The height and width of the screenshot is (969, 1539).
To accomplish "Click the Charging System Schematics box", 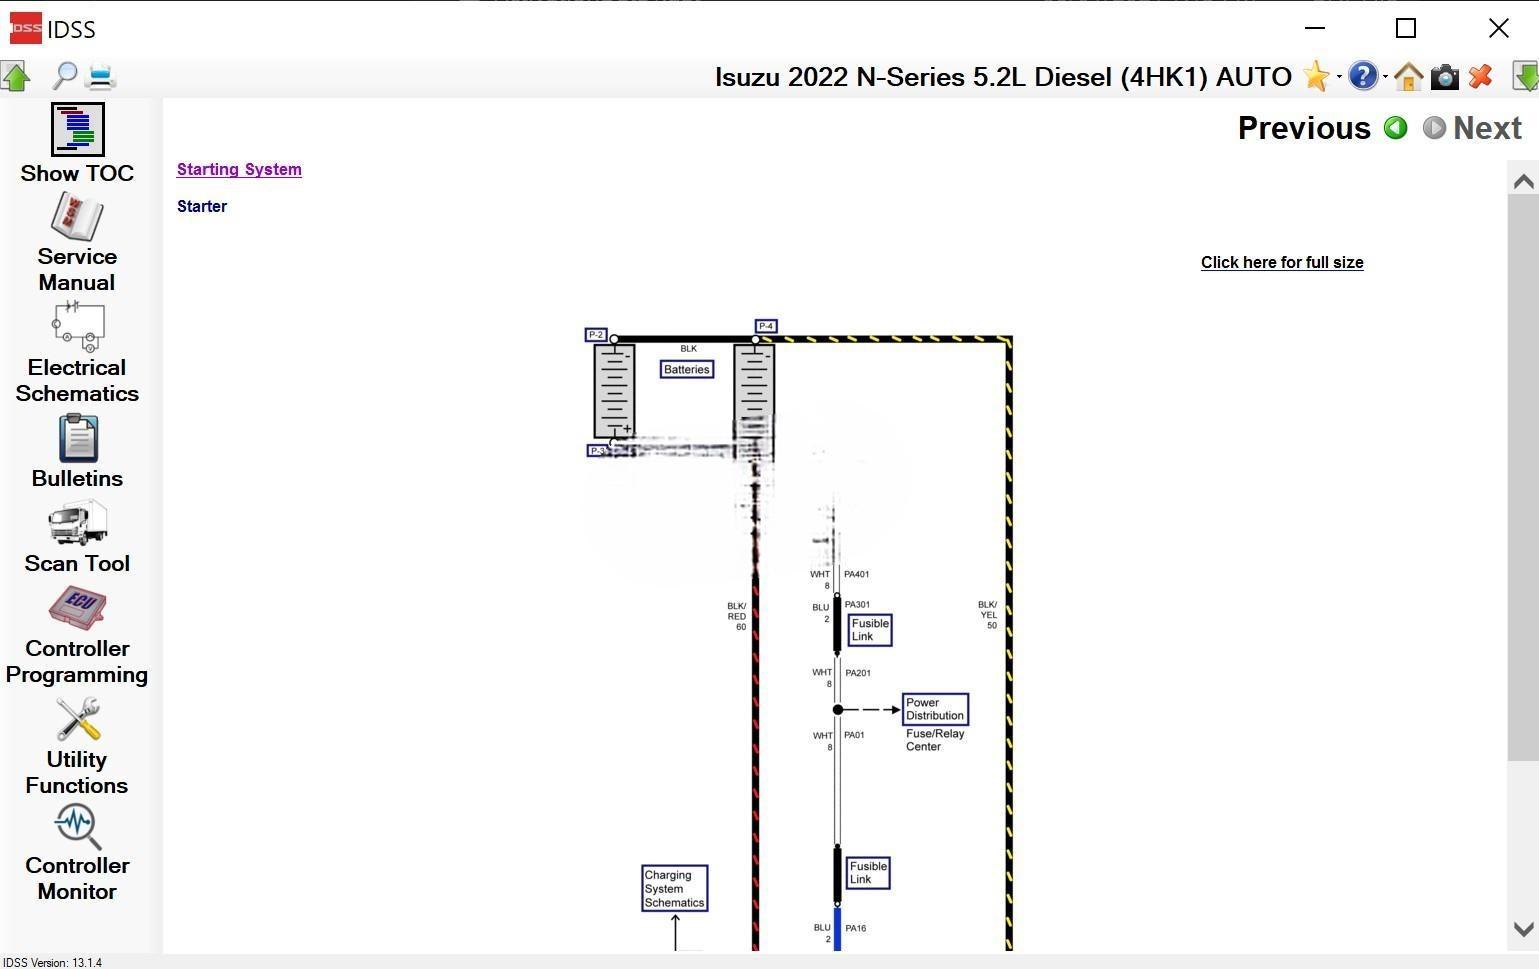I will (674, 888).
